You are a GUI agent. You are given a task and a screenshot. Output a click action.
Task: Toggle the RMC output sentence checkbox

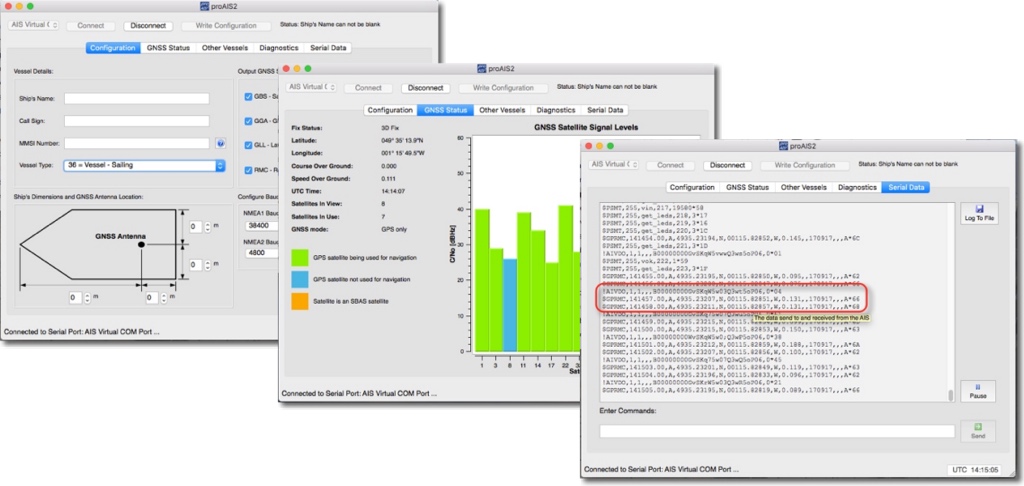click(248, 170)
